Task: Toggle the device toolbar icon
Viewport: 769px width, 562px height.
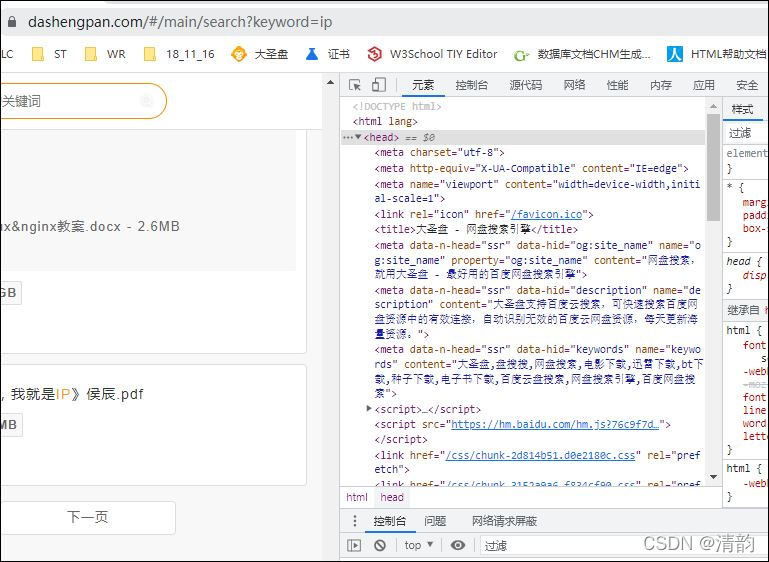Action: point(379,85)
